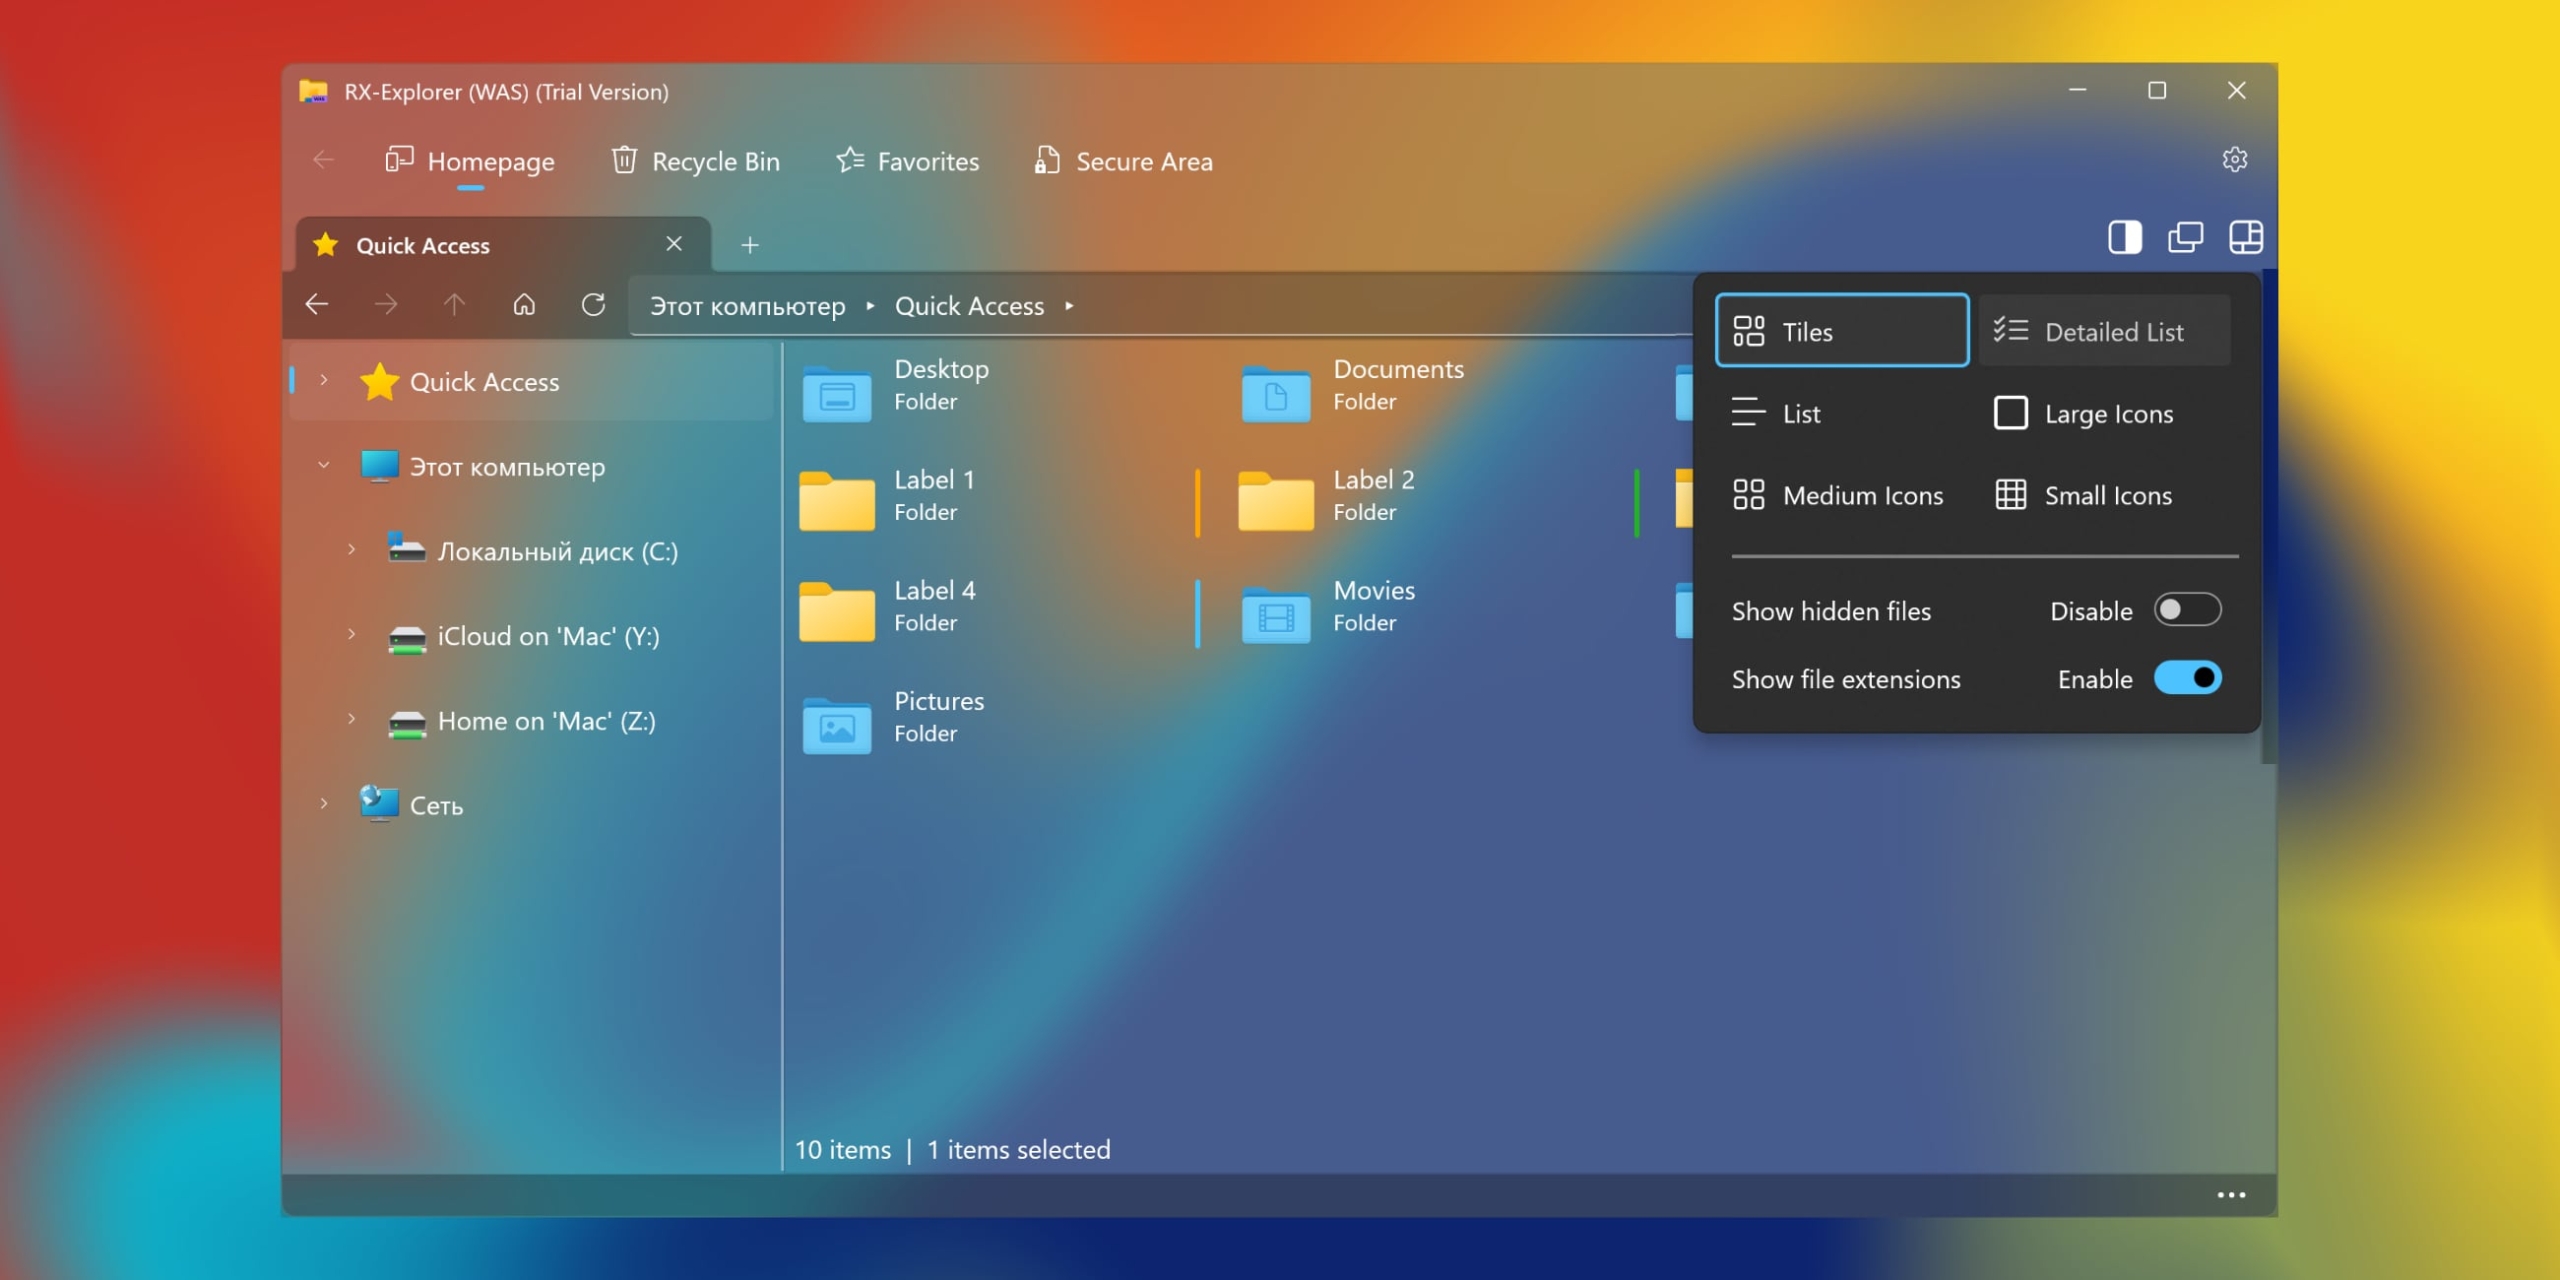Expand the Локальный диск (C:) node

351,550
